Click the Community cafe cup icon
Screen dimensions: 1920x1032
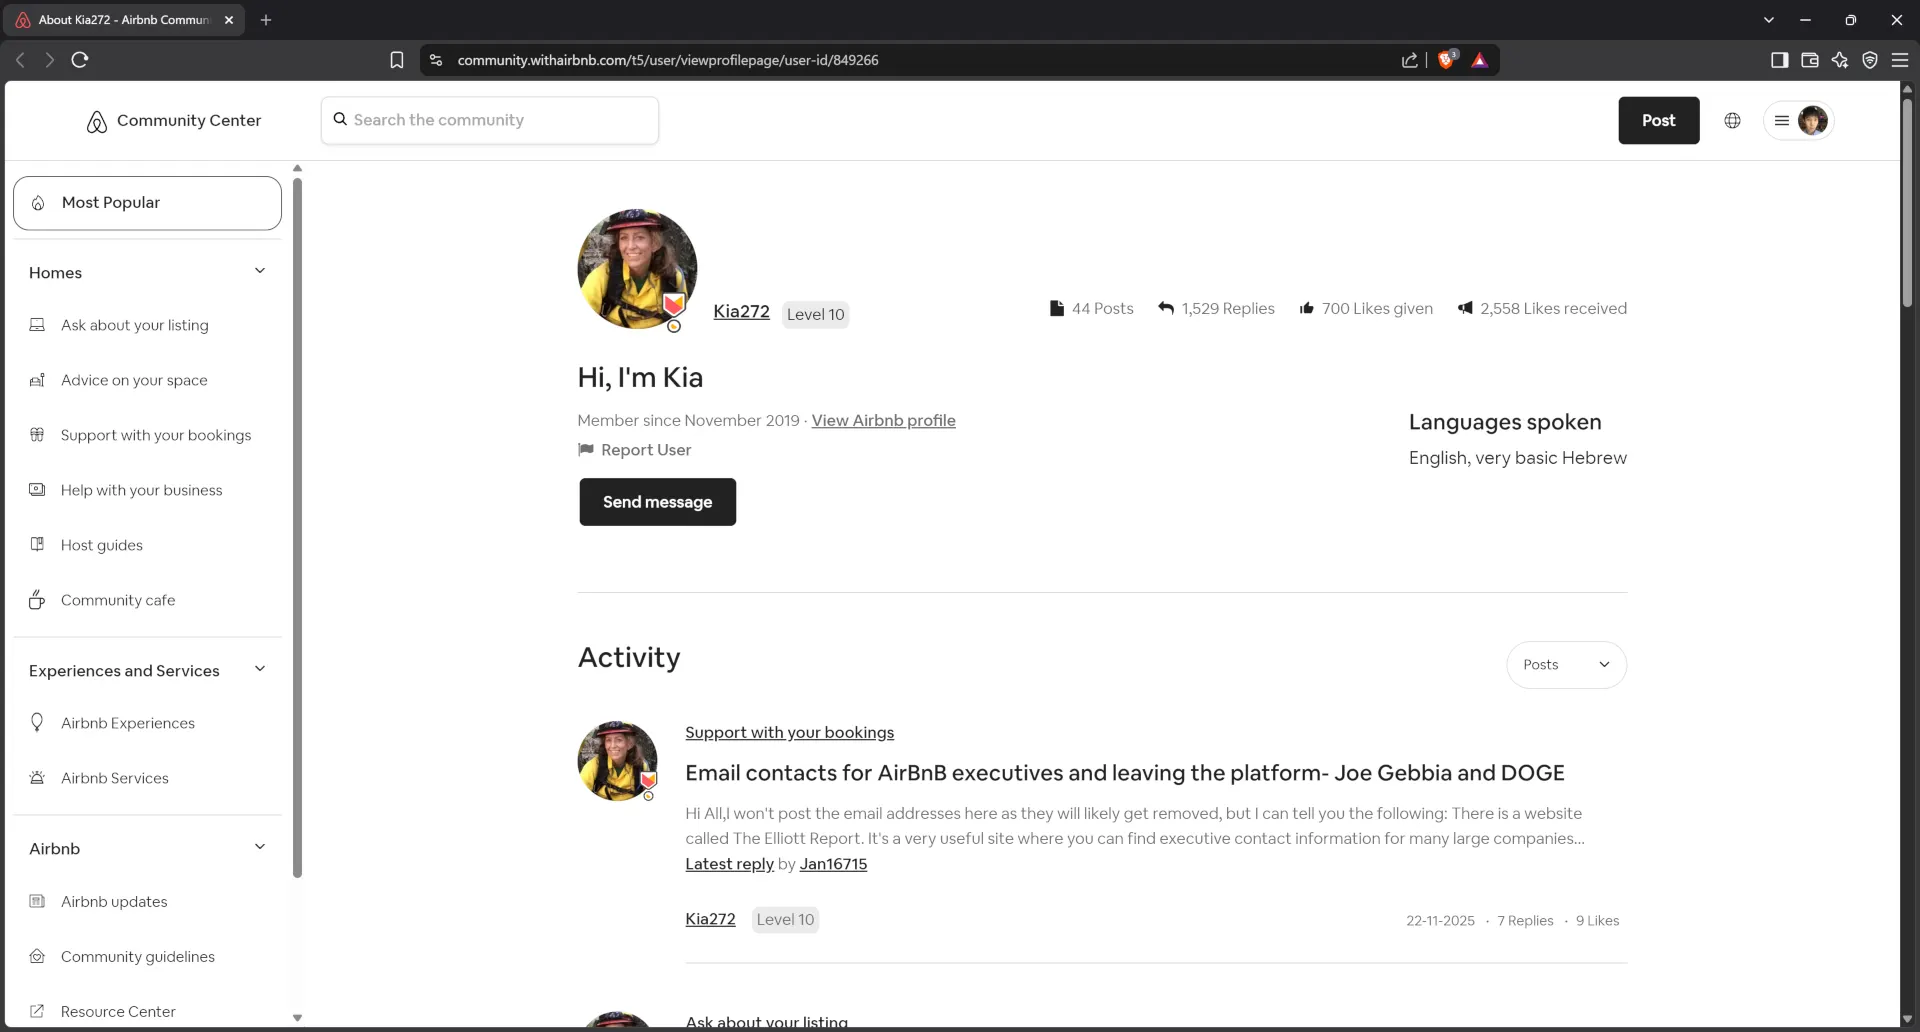click(x=37, y=599)
